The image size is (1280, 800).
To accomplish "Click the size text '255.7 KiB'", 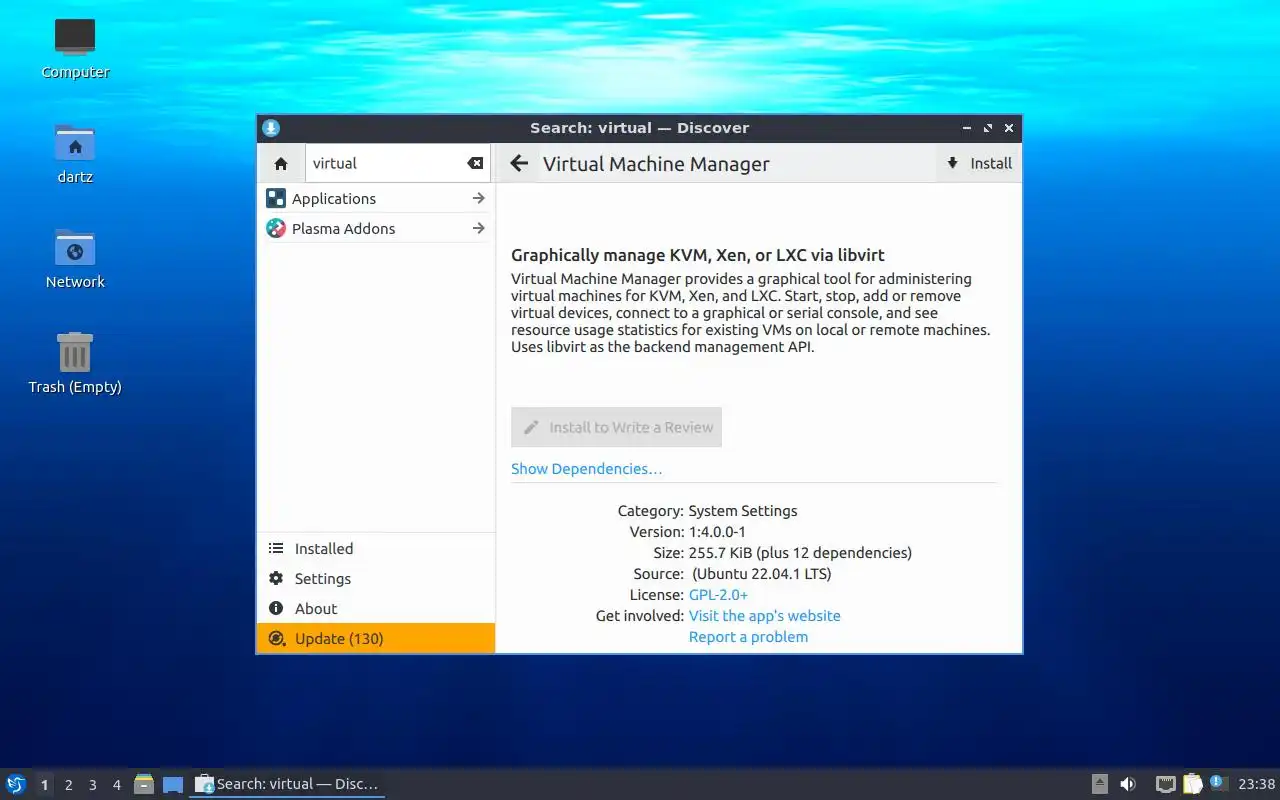I will [720, 553].
